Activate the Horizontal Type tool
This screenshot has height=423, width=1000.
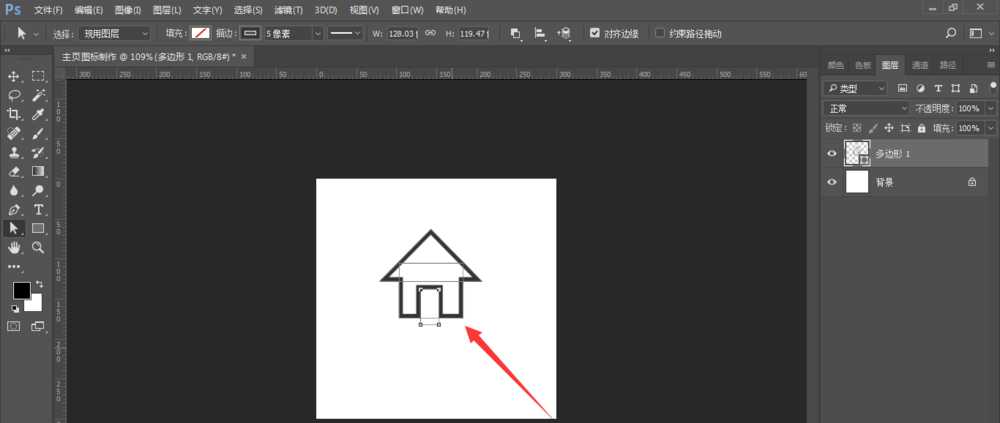[x=39, y=210]
